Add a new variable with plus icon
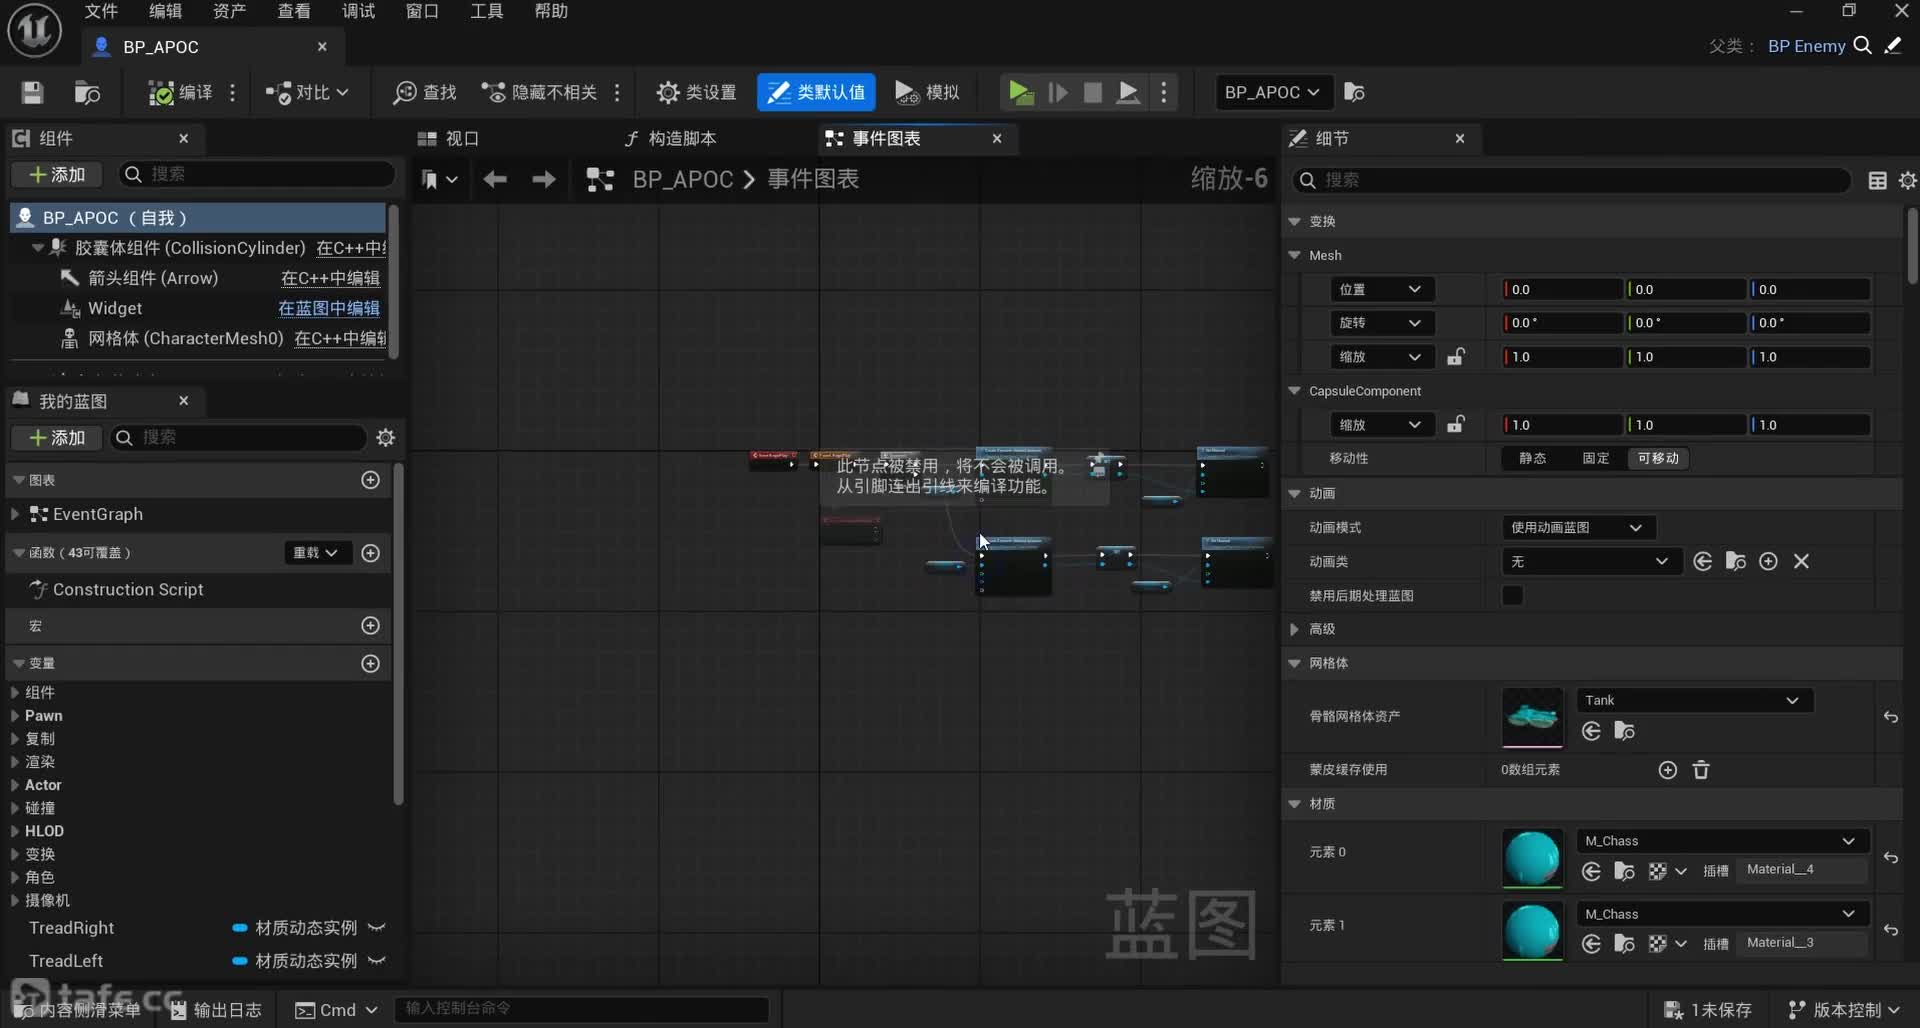The width and height of the screenshot is (1920, 1028). 370,664
